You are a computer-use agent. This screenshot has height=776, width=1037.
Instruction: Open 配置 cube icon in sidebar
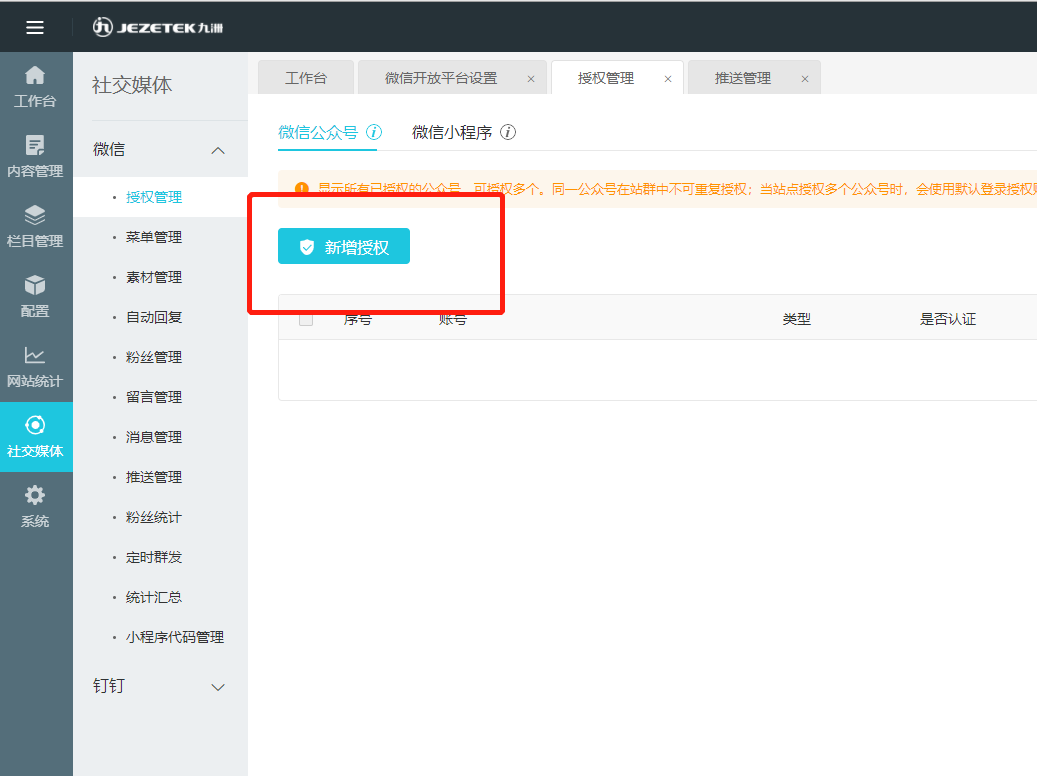tap(35, 286)
